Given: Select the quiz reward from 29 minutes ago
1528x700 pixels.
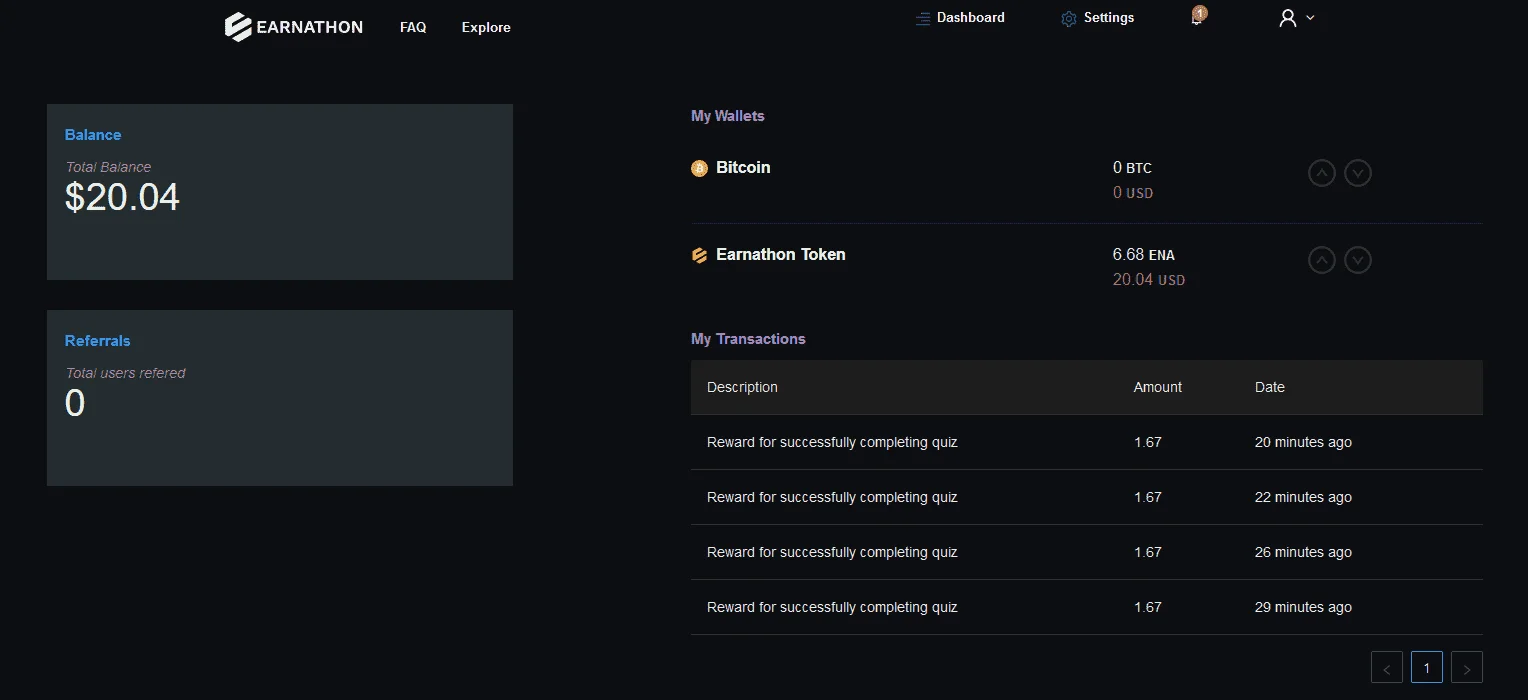Looking at the screenshot, I should pos(1086,607).
